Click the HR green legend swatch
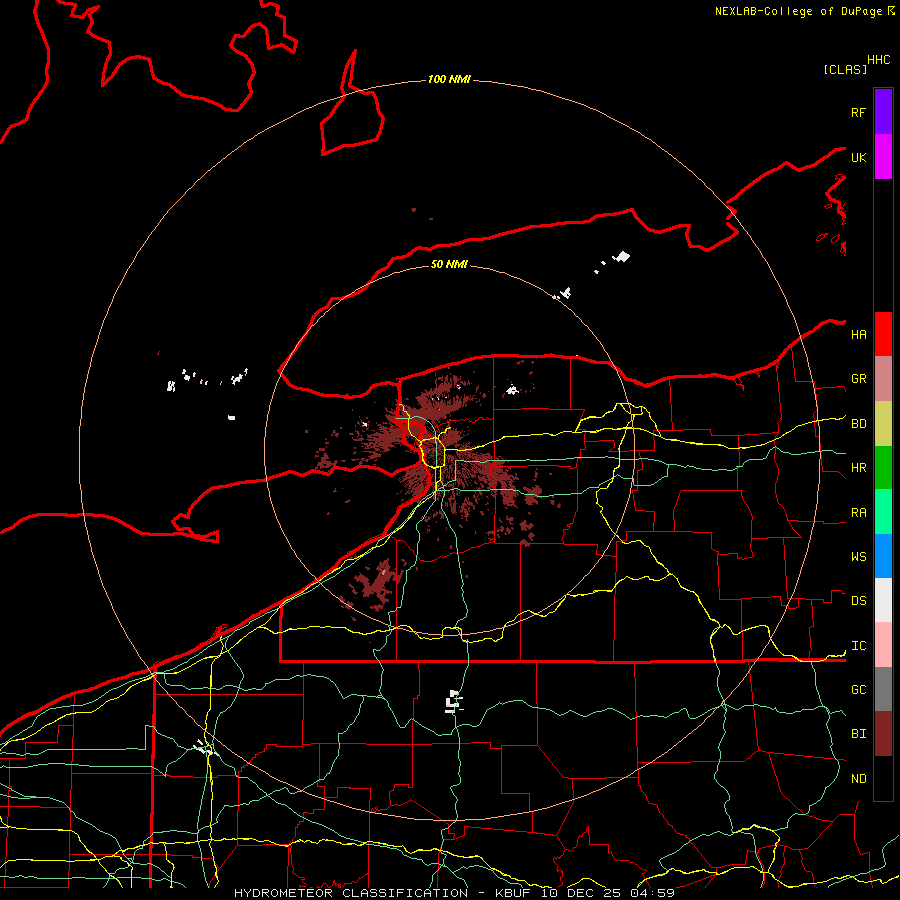The image size is (900, 900). pyautogui.click(x=883, y=468)
